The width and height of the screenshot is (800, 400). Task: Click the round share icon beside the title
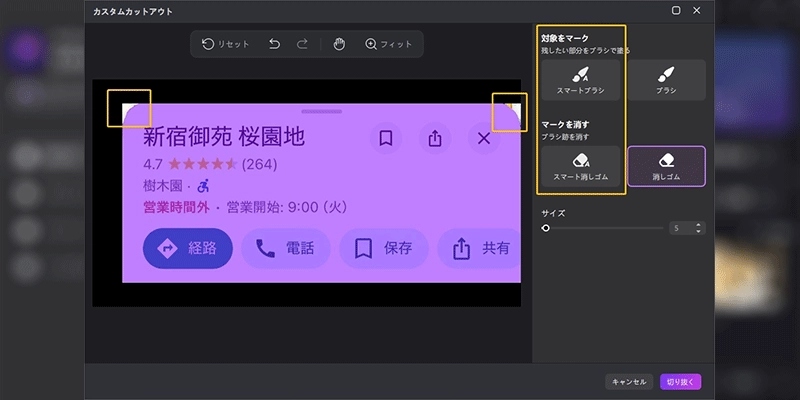(435, 138)
